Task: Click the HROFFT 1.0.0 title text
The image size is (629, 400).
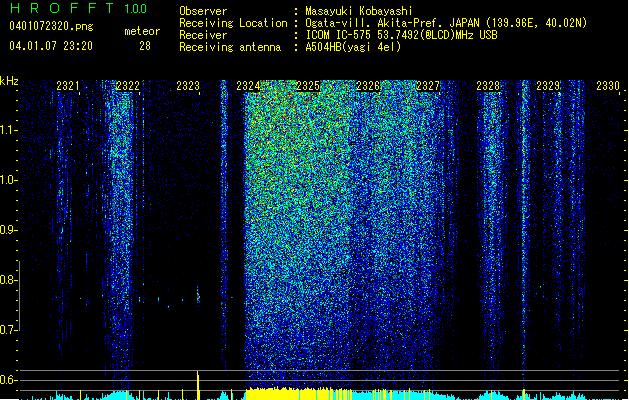Action: pyautogui.click(x=79, y=8)
